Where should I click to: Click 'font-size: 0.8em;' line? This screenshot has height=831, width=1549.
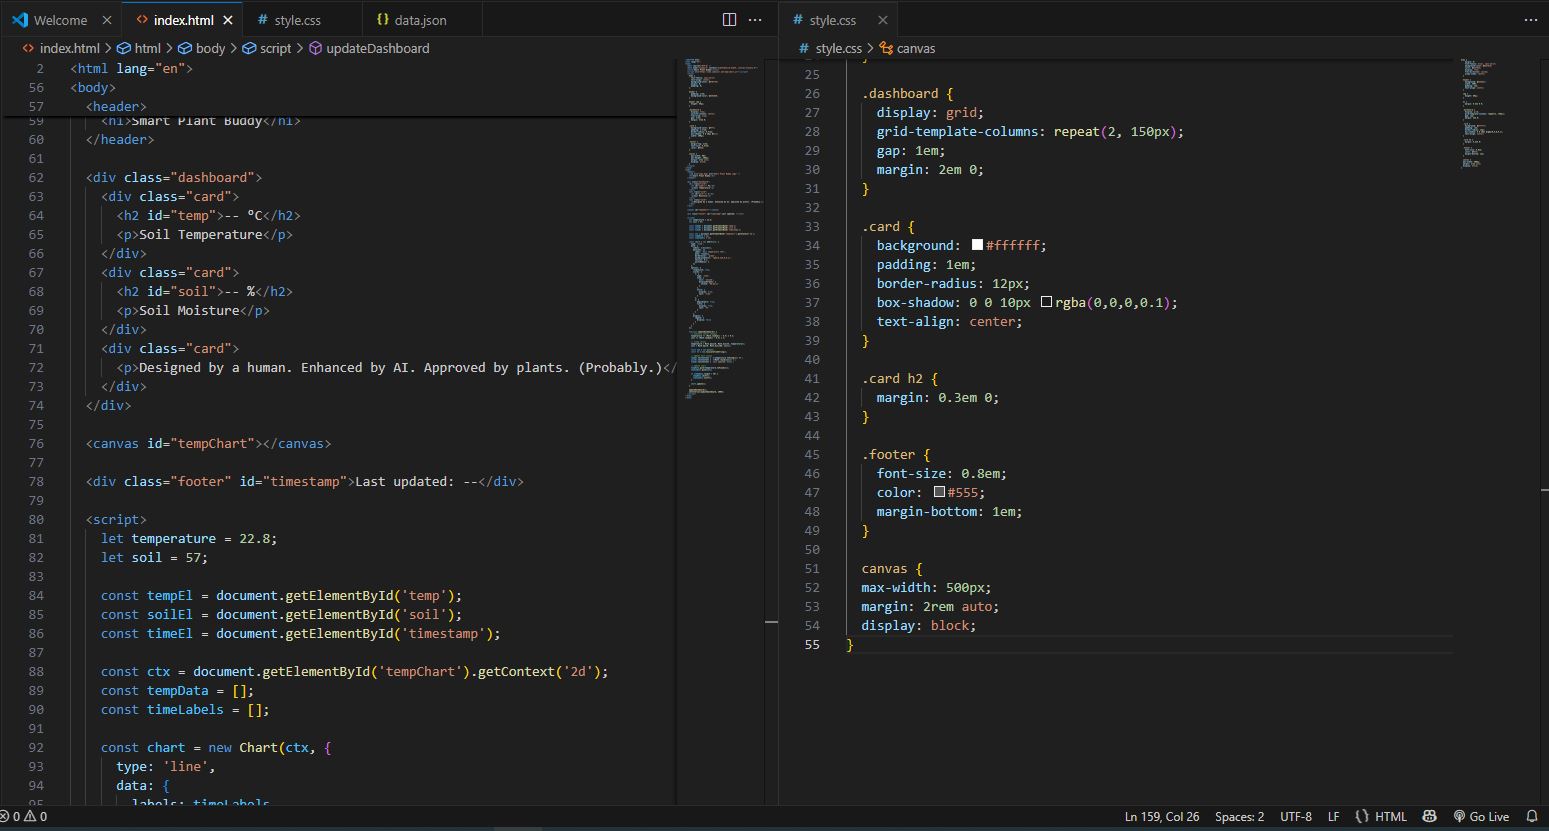[942, 473]
